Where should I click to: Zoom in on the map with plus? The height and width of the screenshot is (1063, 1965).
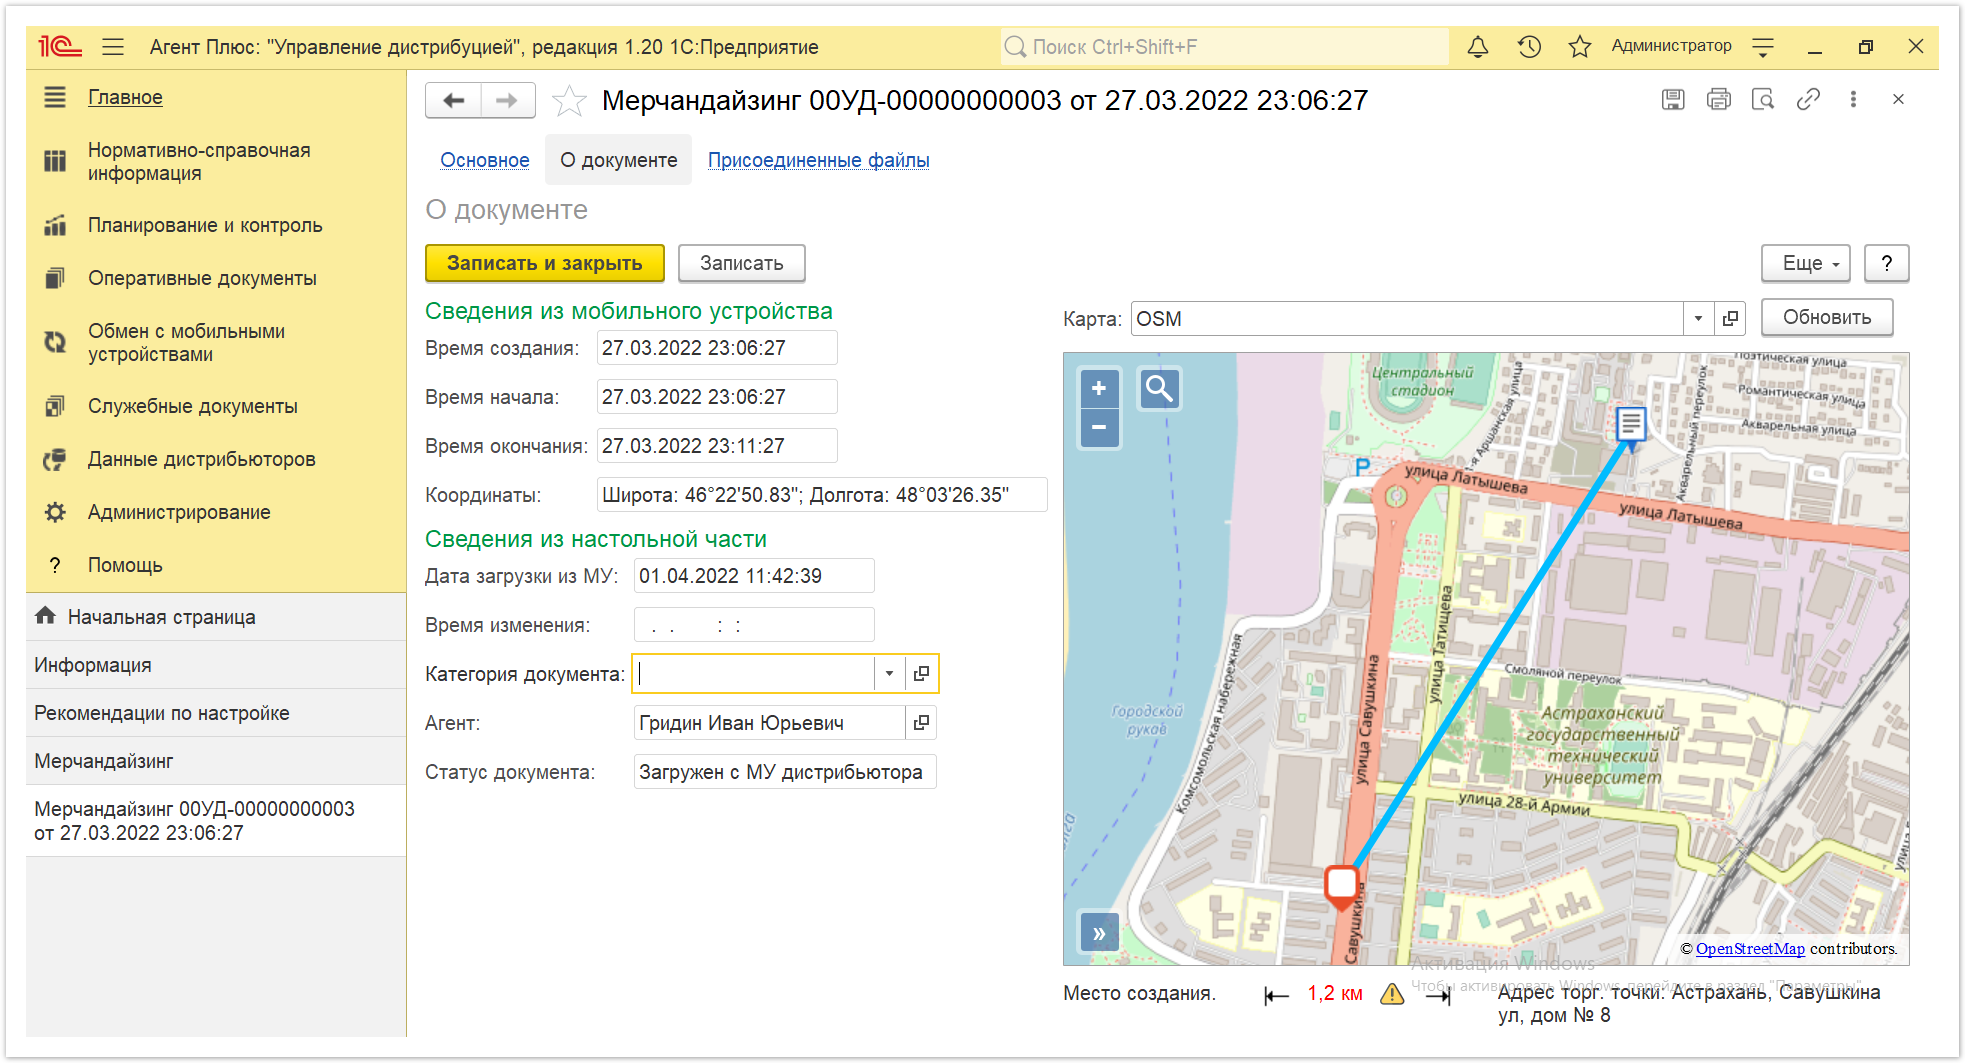[x=1099, y=388]
